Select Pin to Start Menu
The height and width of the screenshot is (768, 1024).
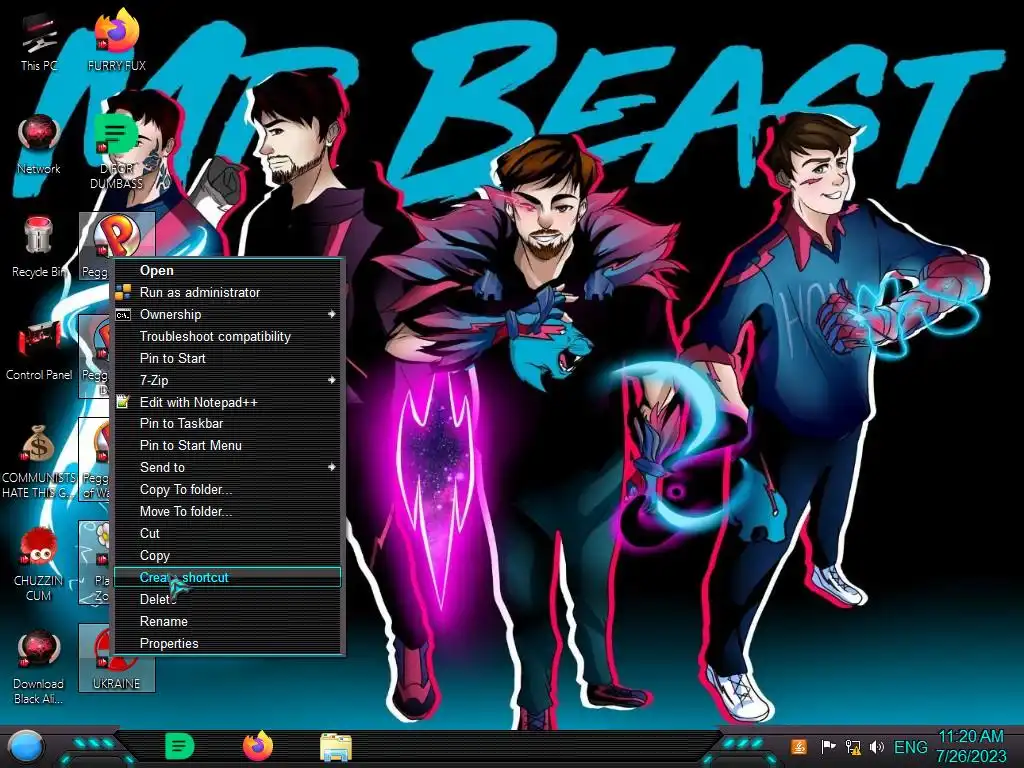(x=228, y=445)
